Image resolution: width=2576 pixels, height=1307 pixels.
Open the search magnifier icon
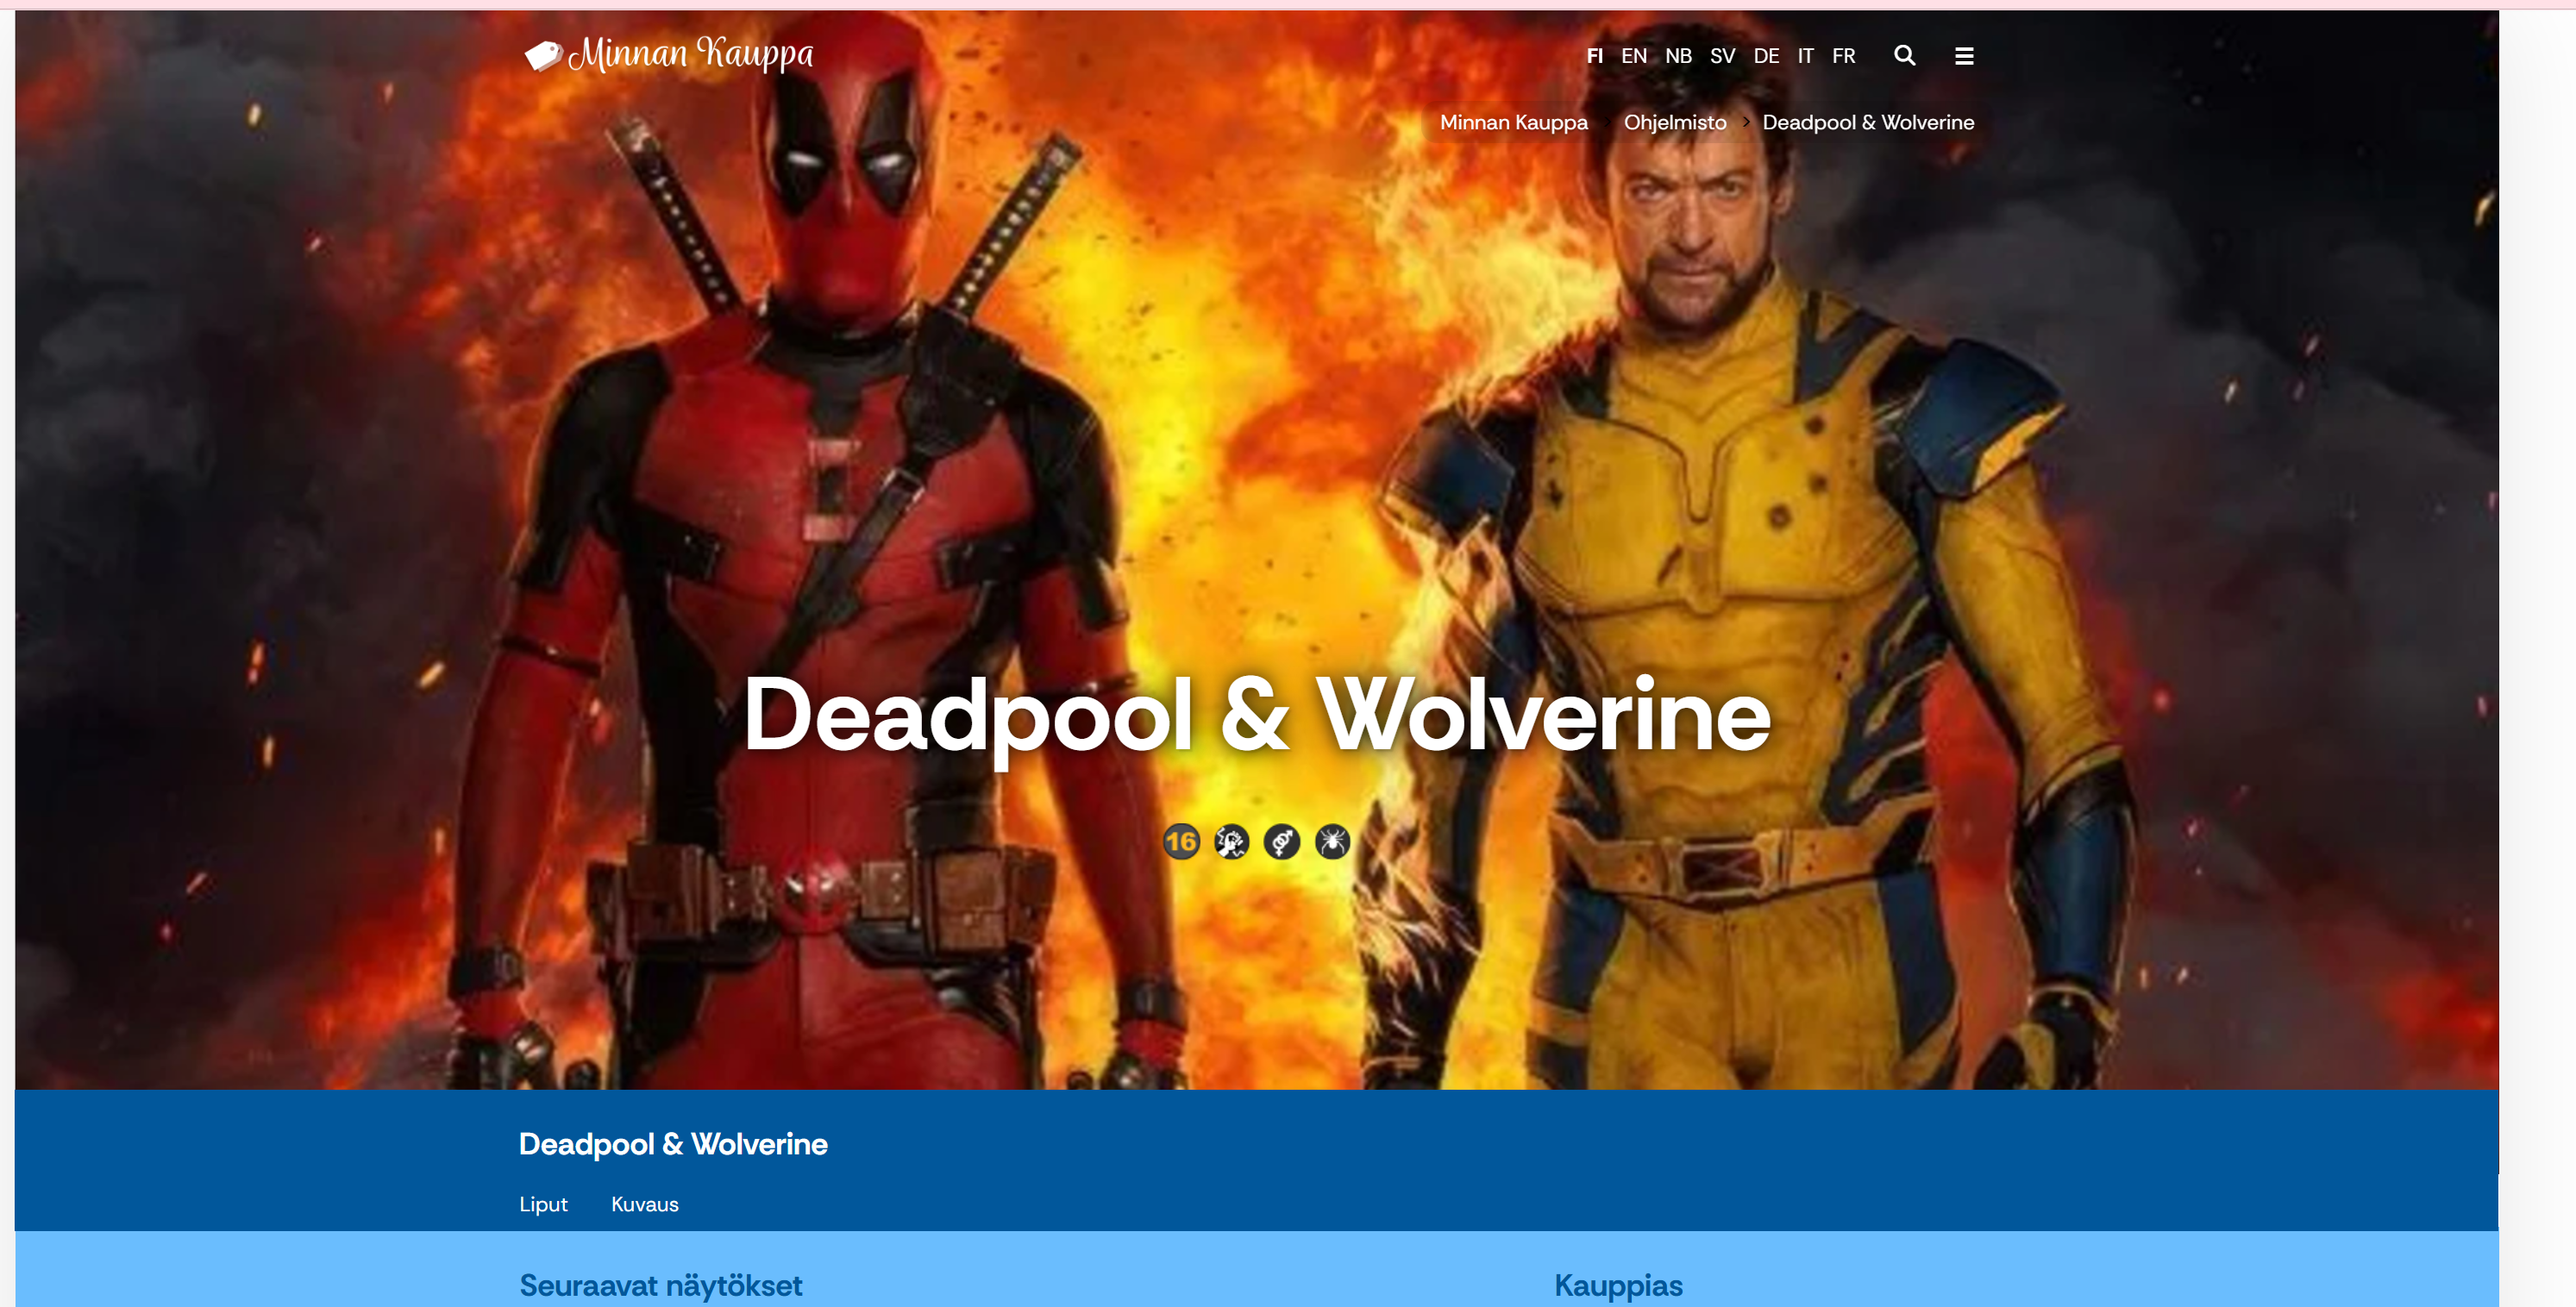click(x=1904, y=56)
